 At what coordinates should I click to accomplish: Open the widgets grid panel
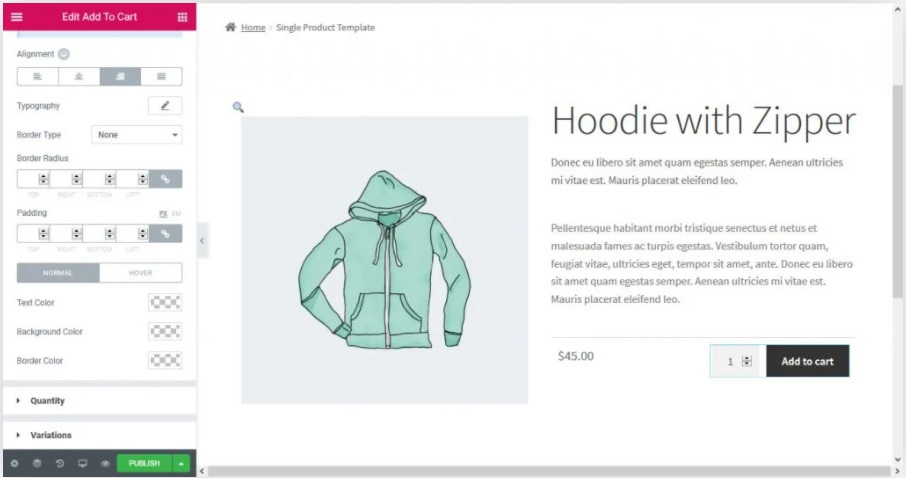coord(182,17)
